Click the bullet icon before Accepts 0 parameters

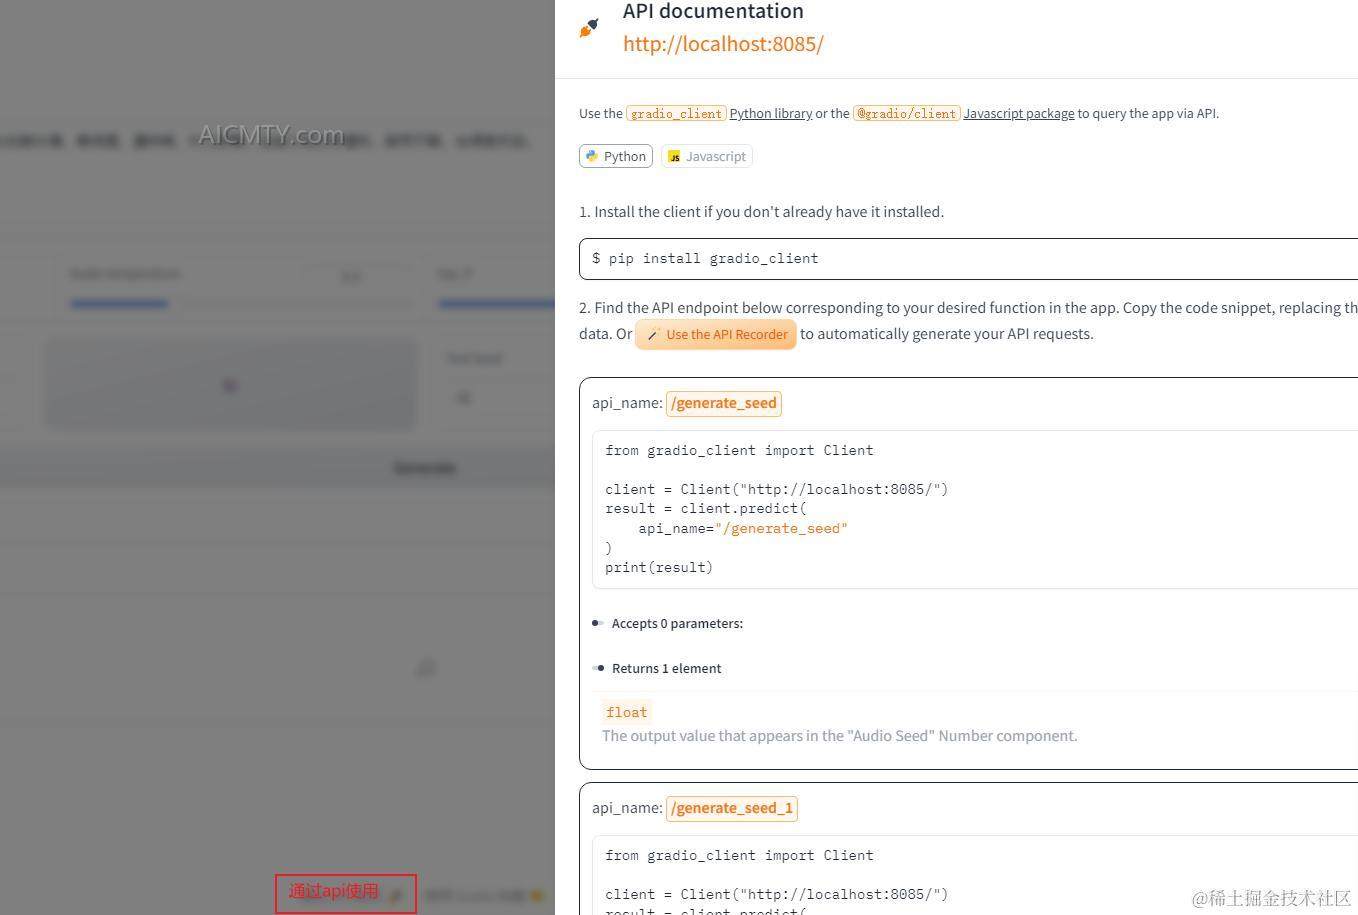598,623
